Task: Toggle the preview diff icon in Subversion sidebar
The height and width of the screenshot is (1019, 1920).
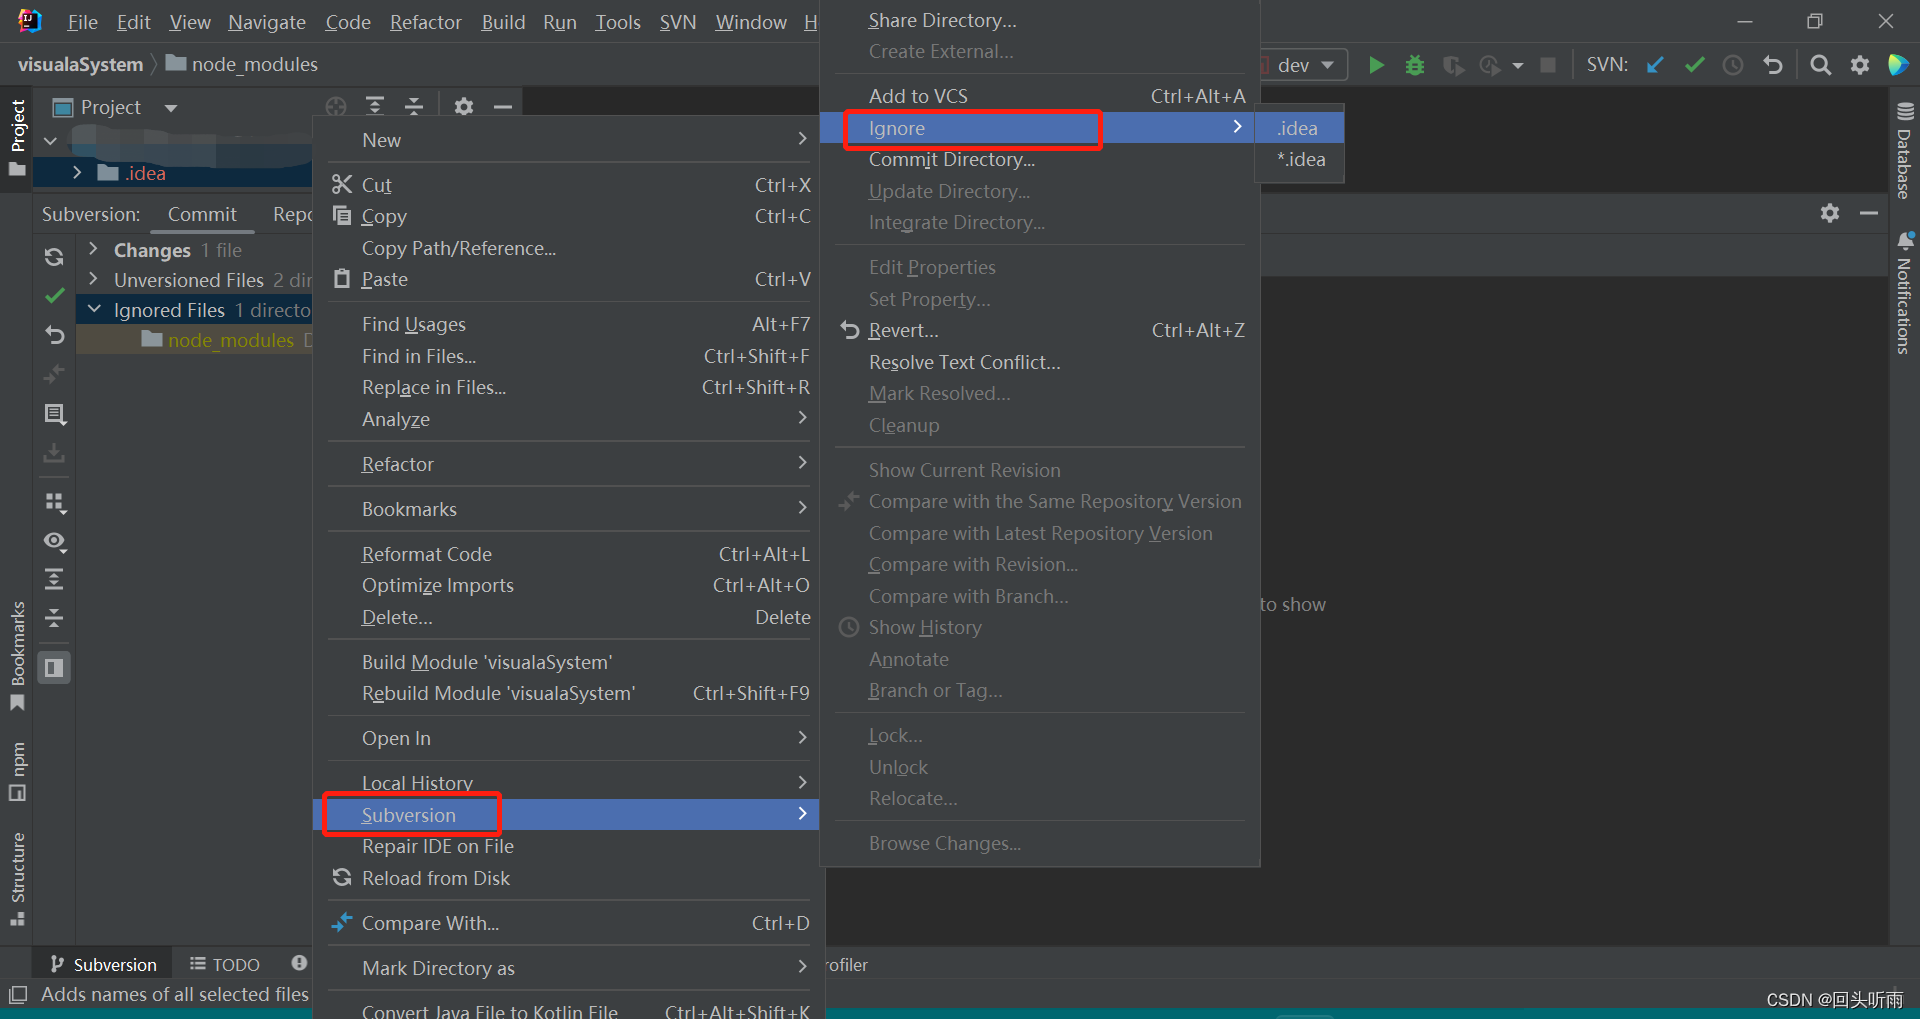Action: pos(54,667)
